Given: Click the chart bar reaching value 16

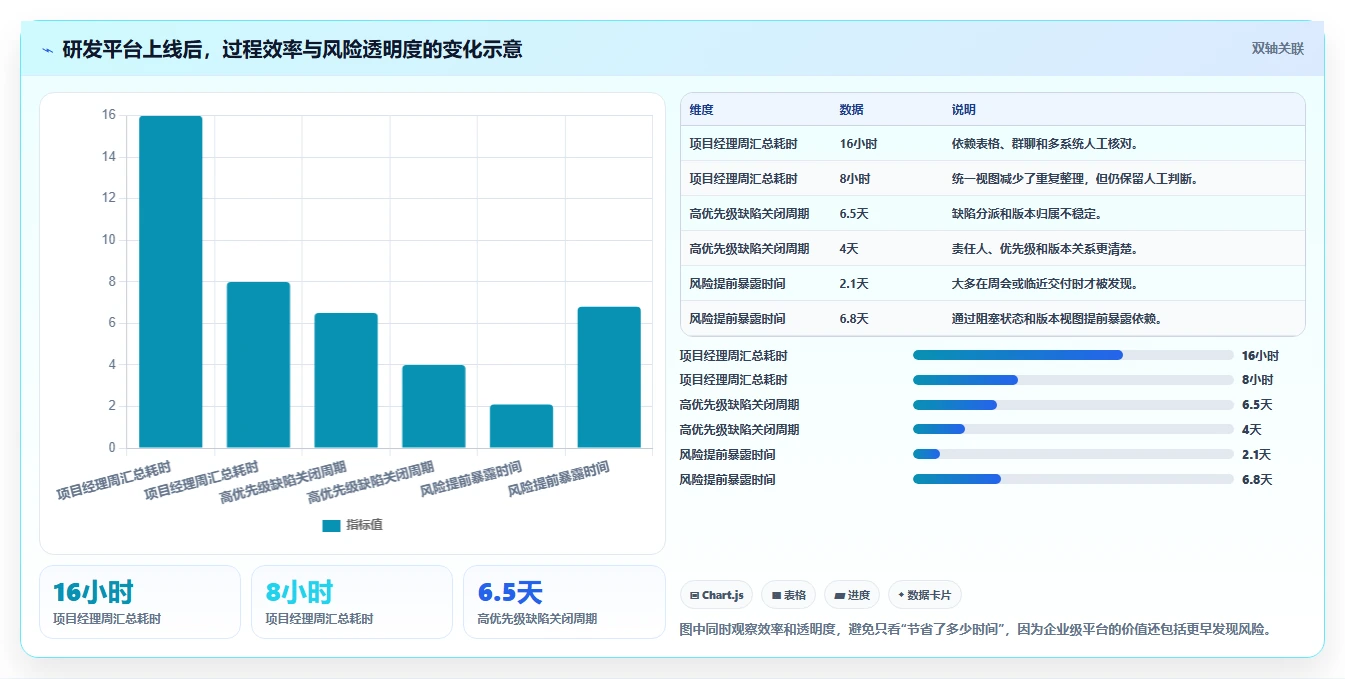Looking at the screenshot, I should (170, 282).
